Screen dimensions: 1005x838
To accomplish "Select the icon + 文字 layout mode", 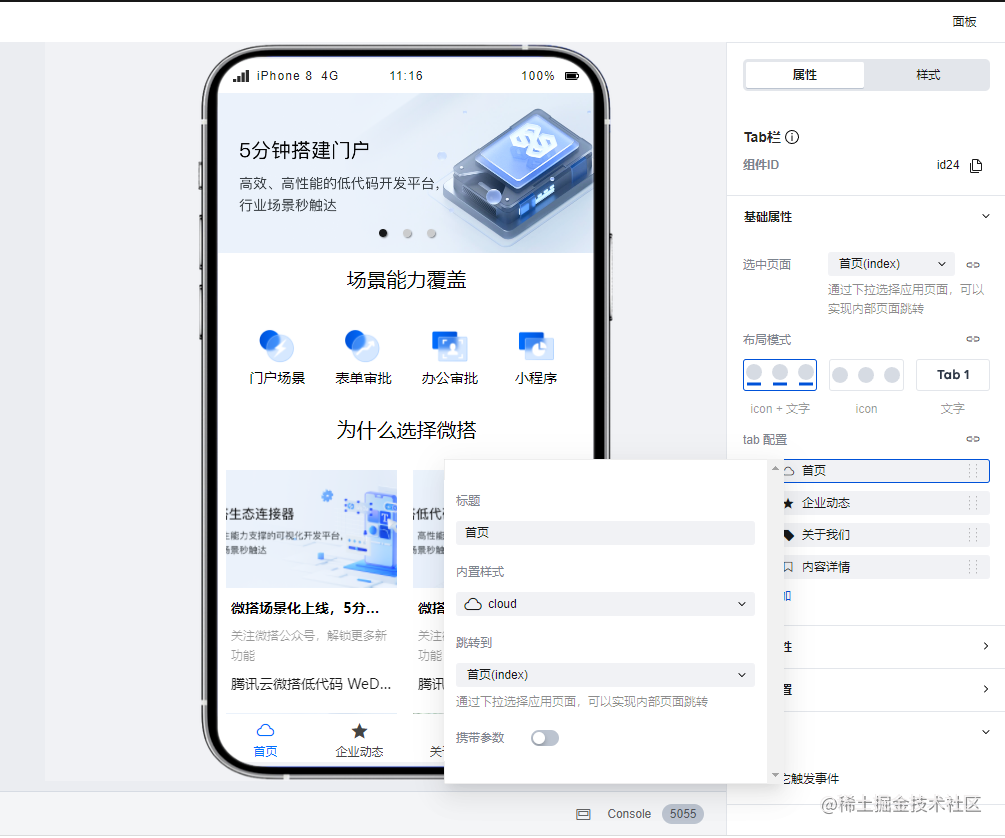I will (779, 375).
